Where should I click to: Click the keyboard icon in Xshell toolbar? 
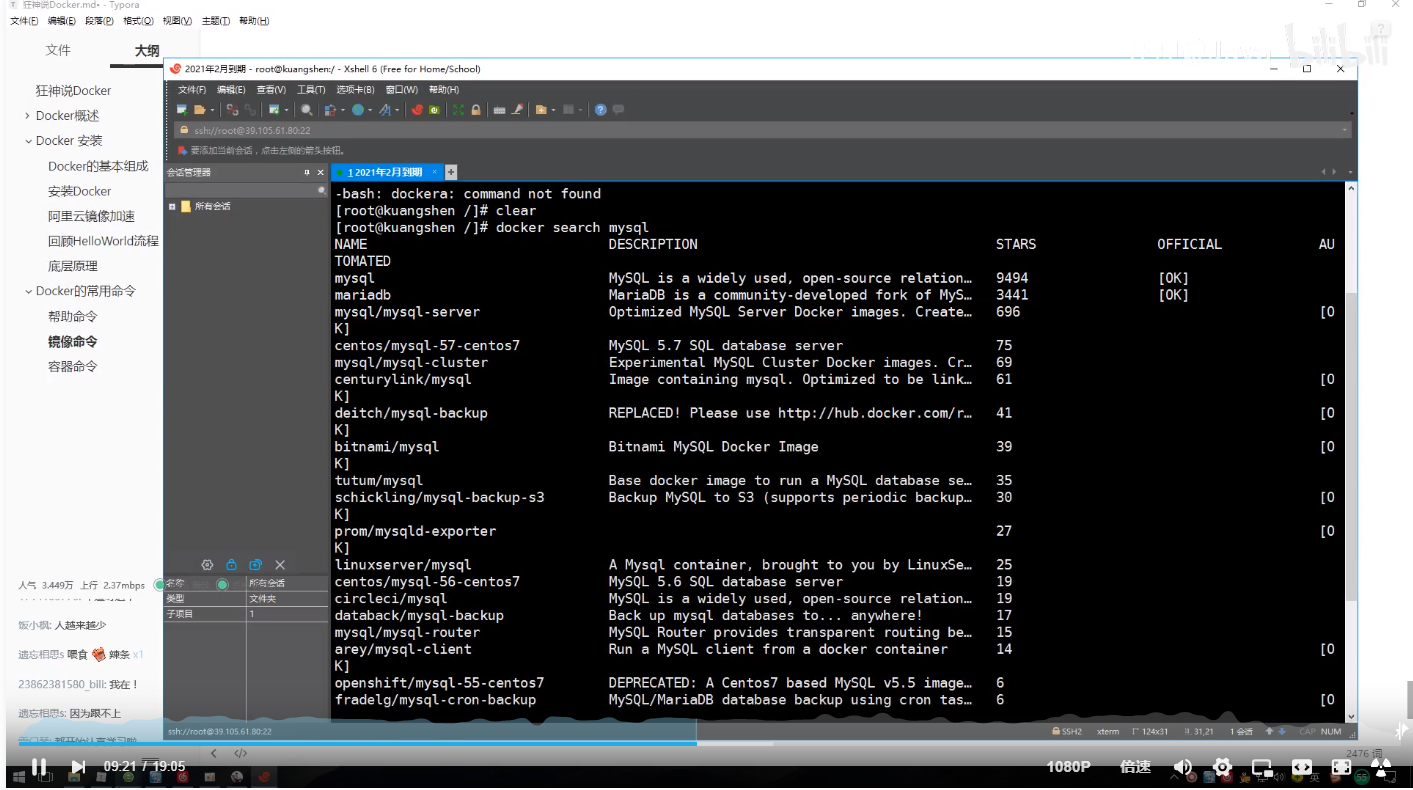[x=499, y=110]
